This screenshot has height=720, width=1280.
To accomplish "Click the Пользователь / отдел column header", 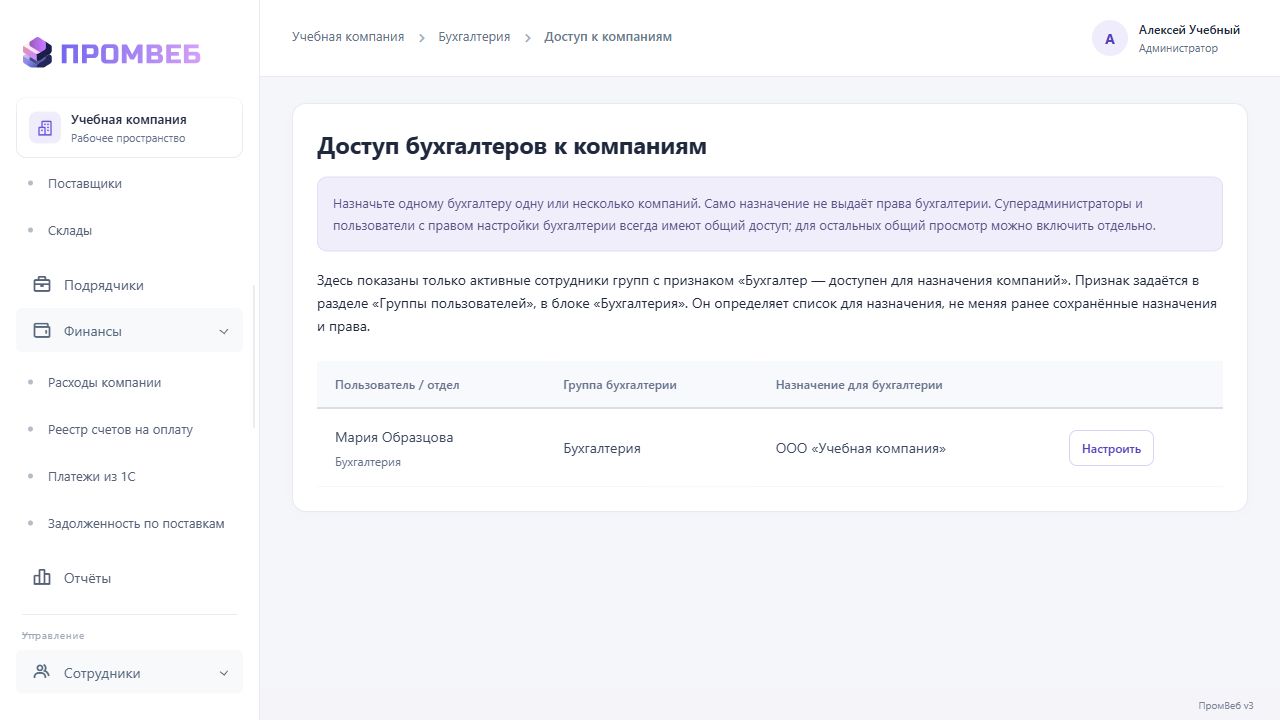I will tap(397, 385).
